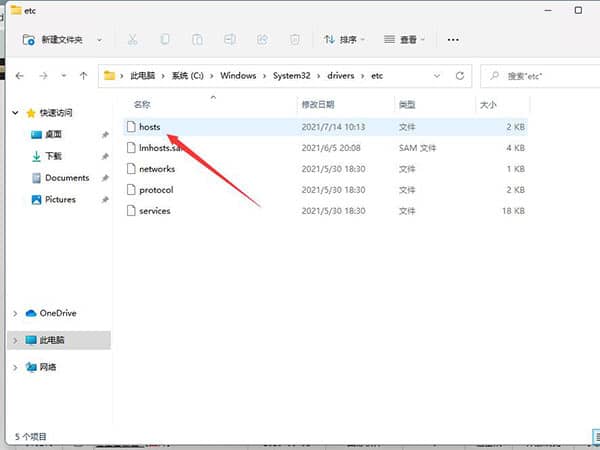Open the 排序 sort dropdown
This screenshot has width=600, height=450.
click(x=344, y=40)
